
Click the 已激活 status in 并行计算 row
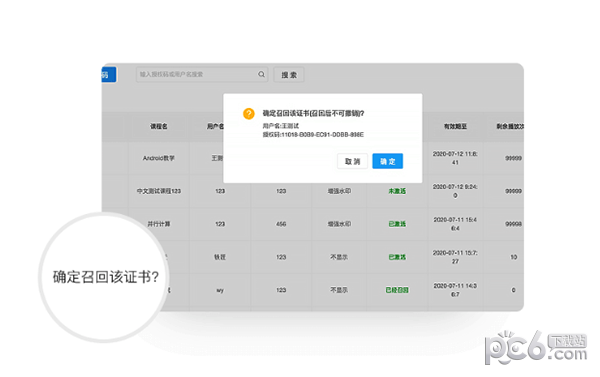click(x=397, y=224)
